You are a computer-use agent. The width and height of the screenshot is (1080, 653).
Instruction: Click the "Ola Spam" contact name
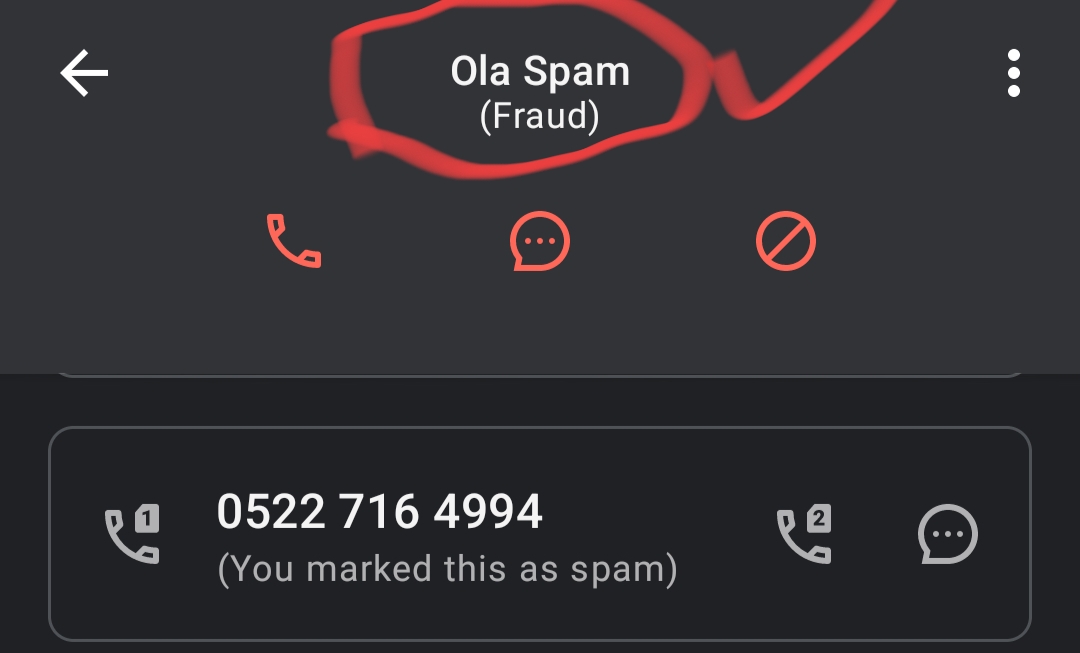(540, 72)
